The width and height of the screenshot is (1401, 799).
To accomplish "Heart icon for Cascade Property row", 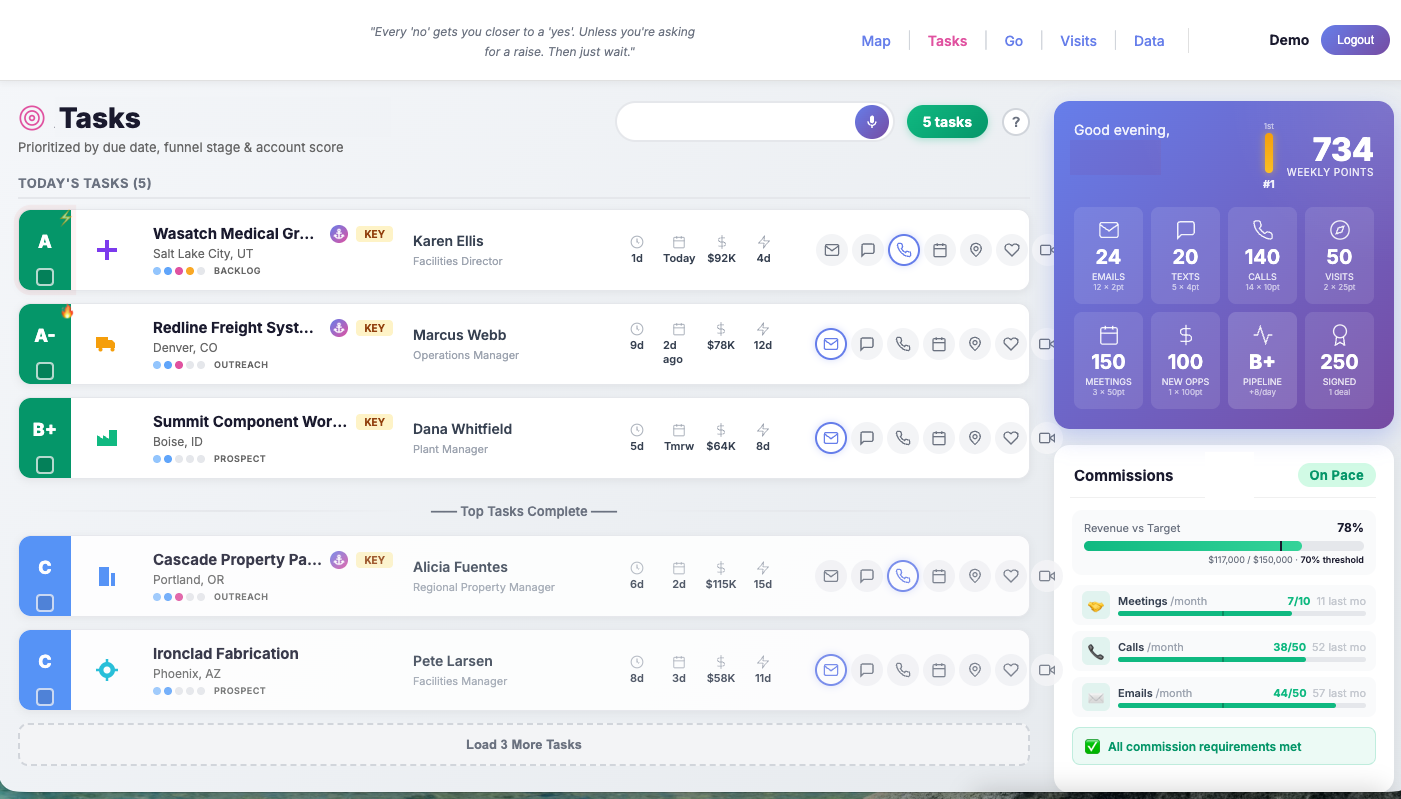I will tap(1011, 576).
